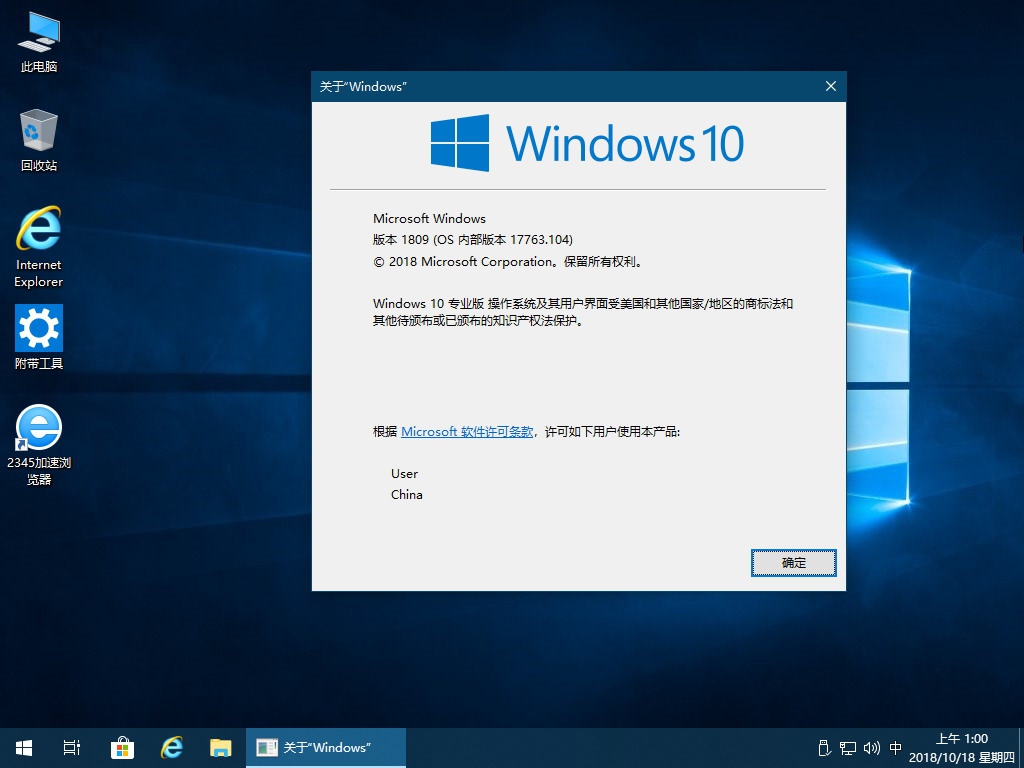Click the show desktop strip at taskbar end
The width and height of the screenshot is (1024, 768).
pyautogui.click(x=1021, y=748)
